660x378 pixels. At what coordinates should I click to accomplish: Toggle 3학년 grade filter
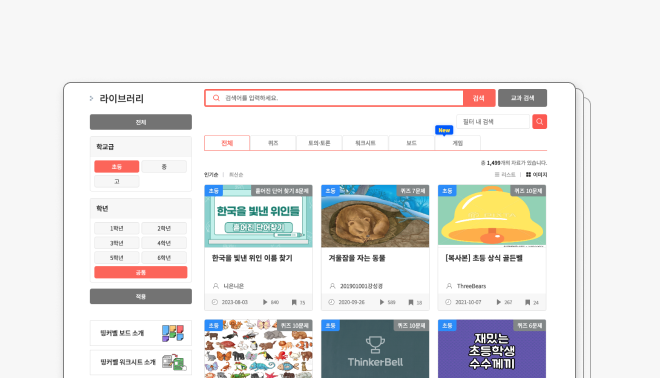click(x=117, y=243)
